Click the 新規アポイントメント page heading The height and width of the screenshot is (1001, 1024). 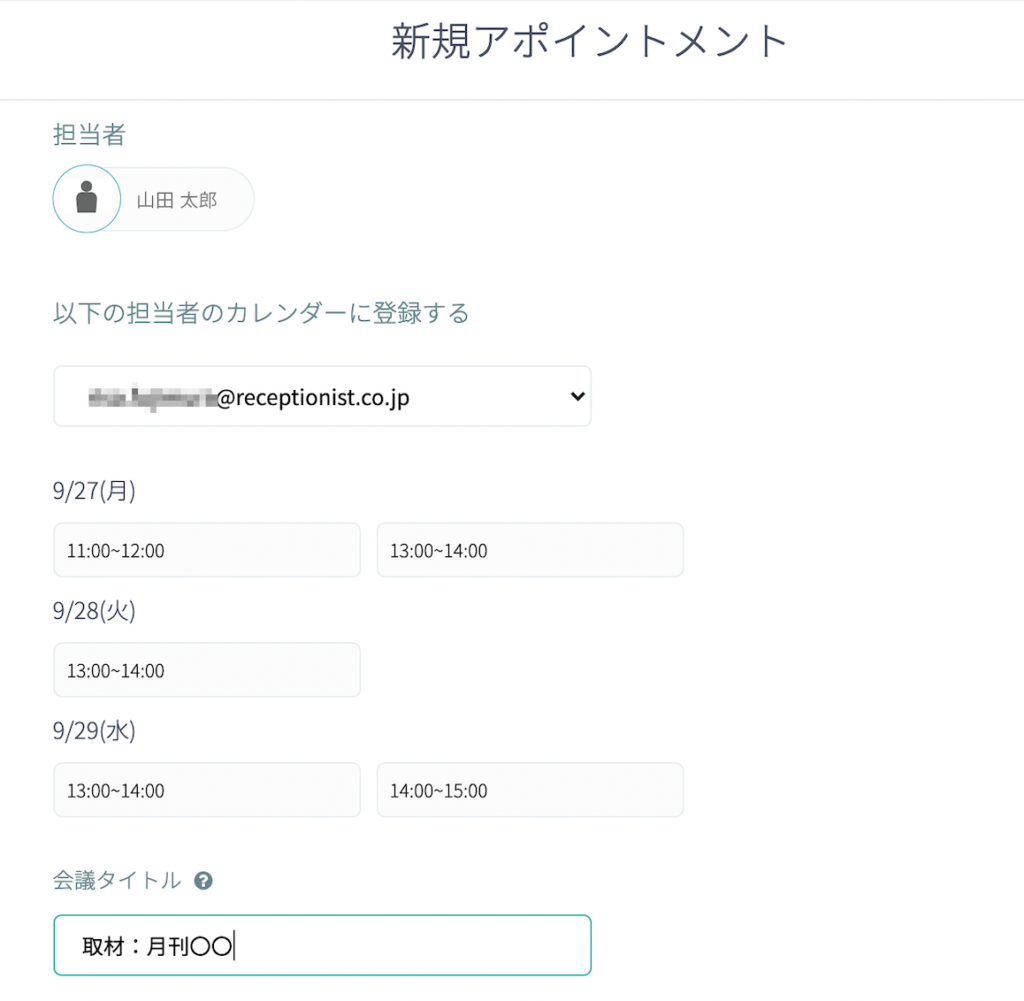point(590,42)
